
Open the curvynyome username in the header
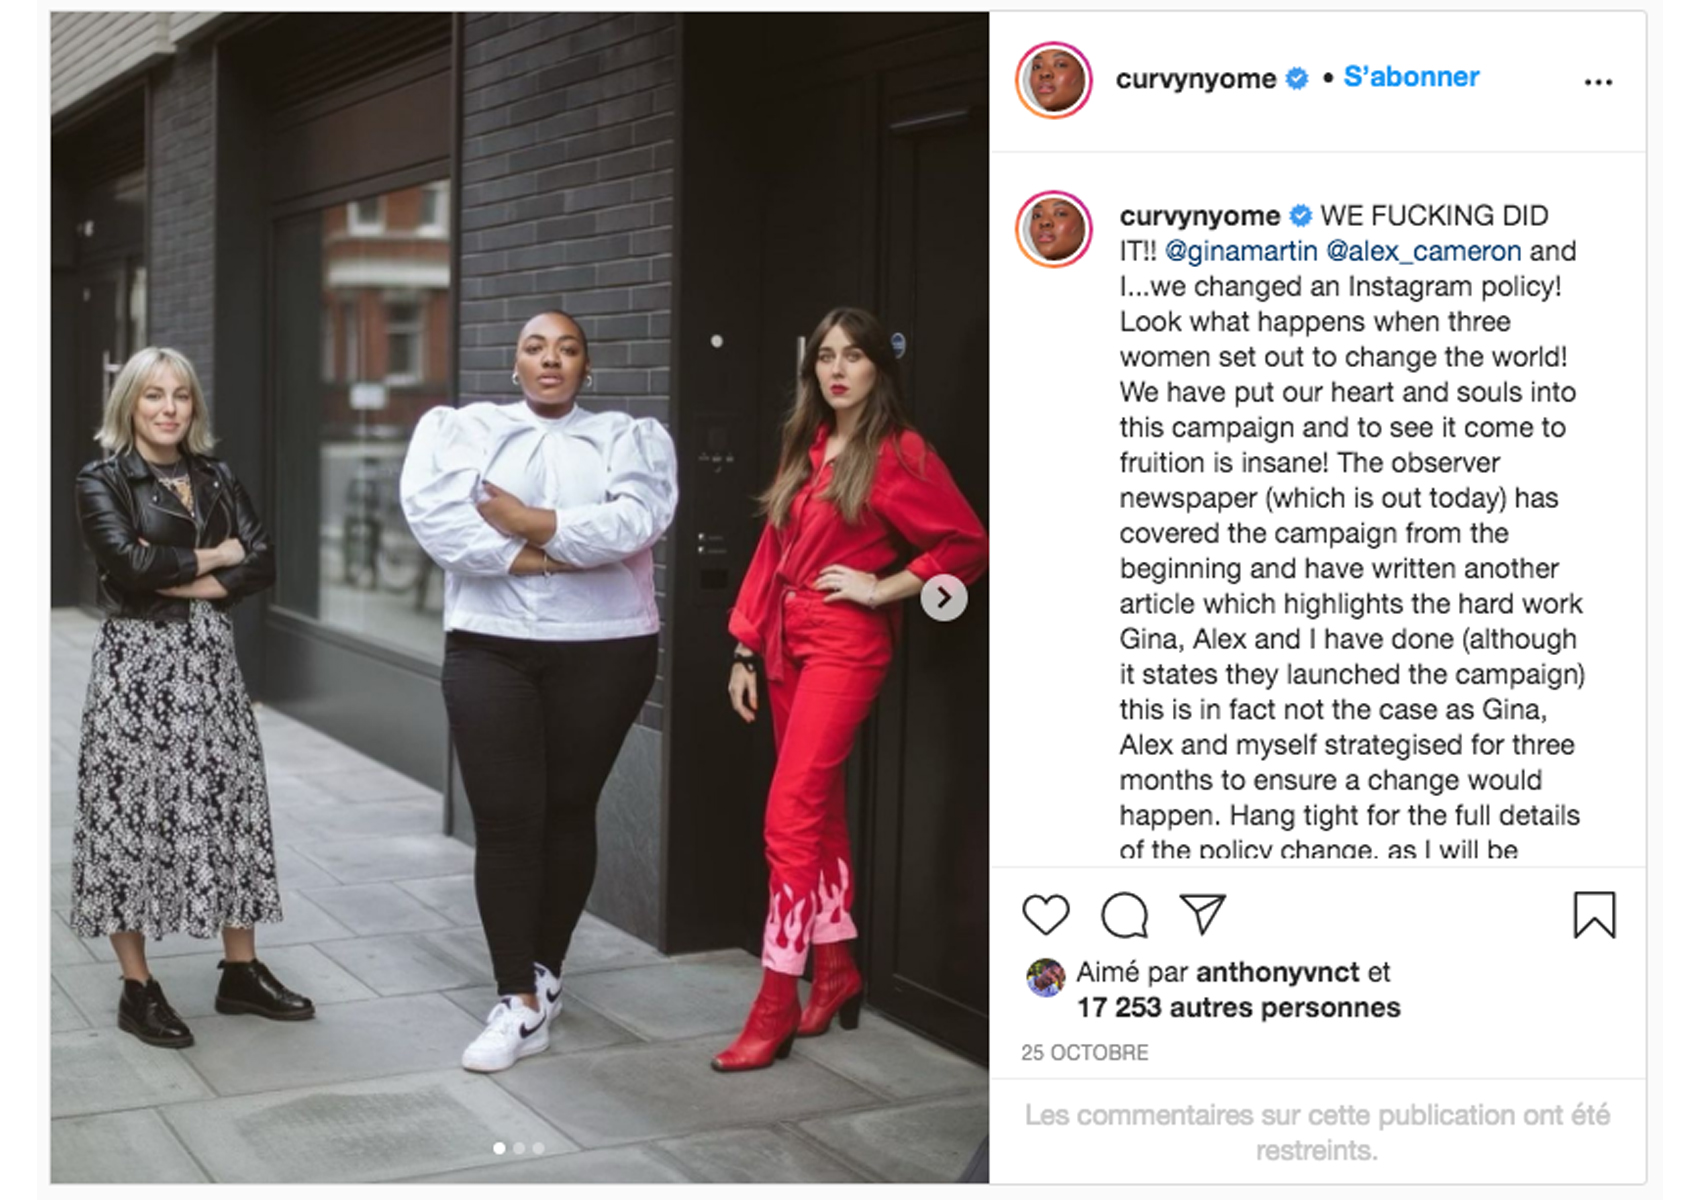1196,78
